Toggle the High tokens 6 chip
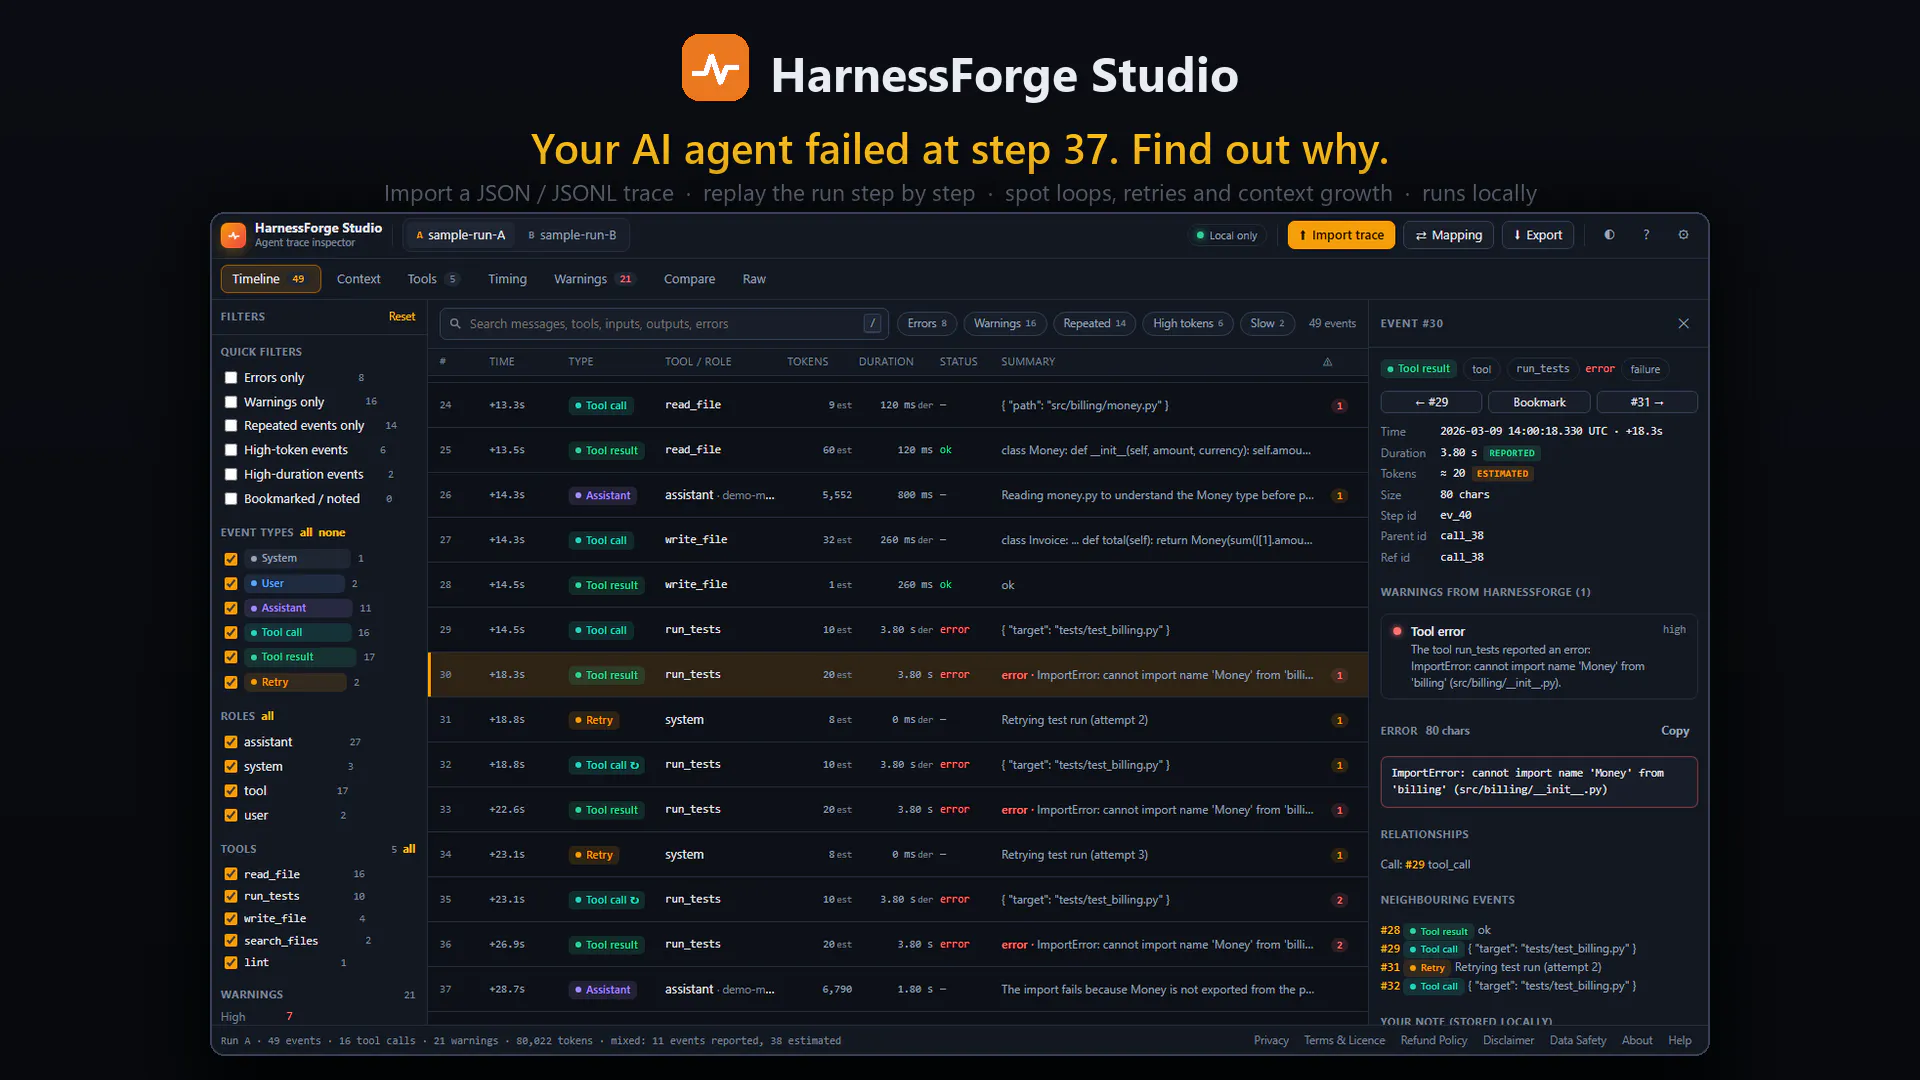 click(x=1187, y=324)
